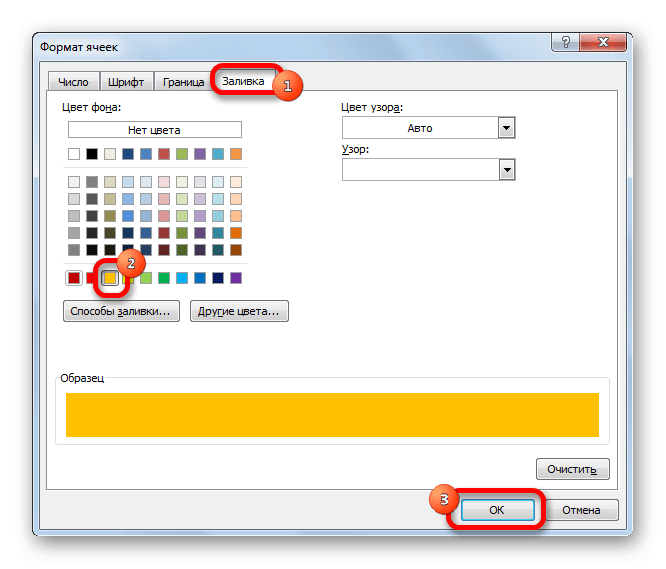Pick cream tan in the theme colors top row
This screenshot has width=666, height=569.
[110, 154]
